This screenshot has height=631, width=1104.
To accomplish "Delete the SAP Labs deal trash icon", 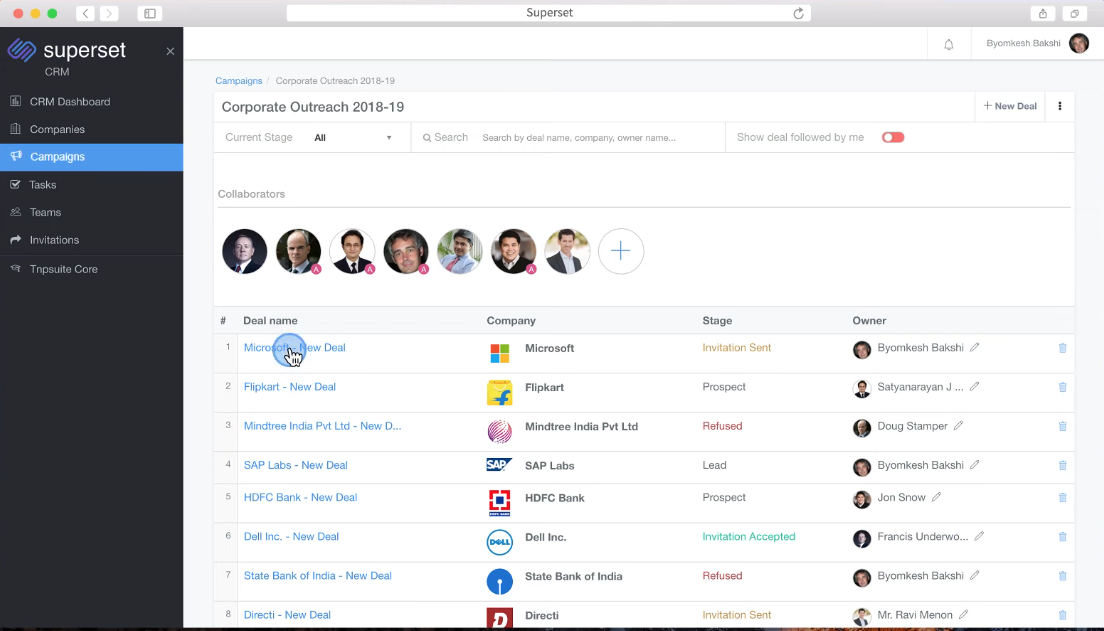I will [1062, 466].
